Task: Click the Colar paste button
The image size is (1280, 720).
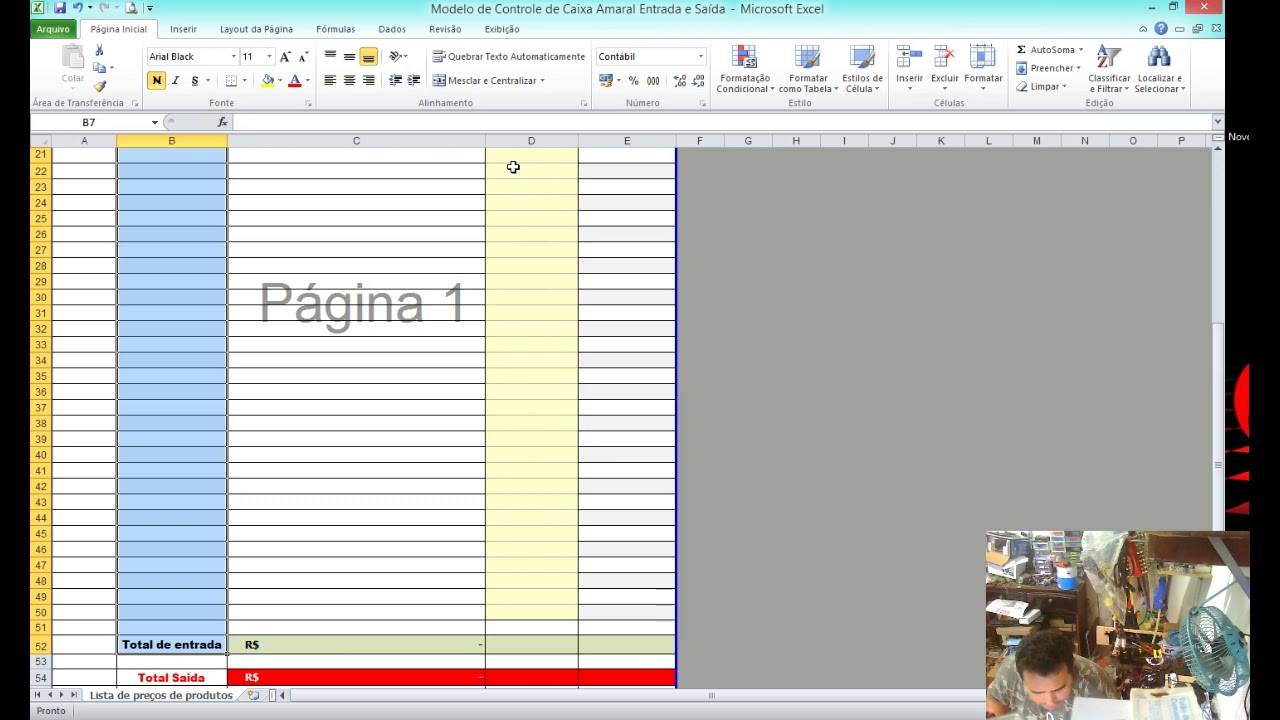Action: (x=72, y=66)
